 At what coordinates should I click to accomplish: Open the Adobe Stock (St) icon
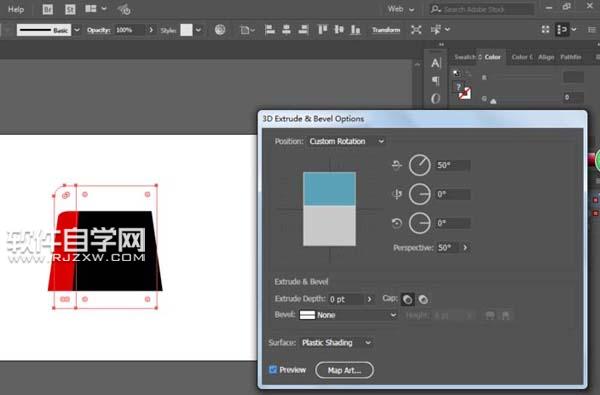pos(70,9)
